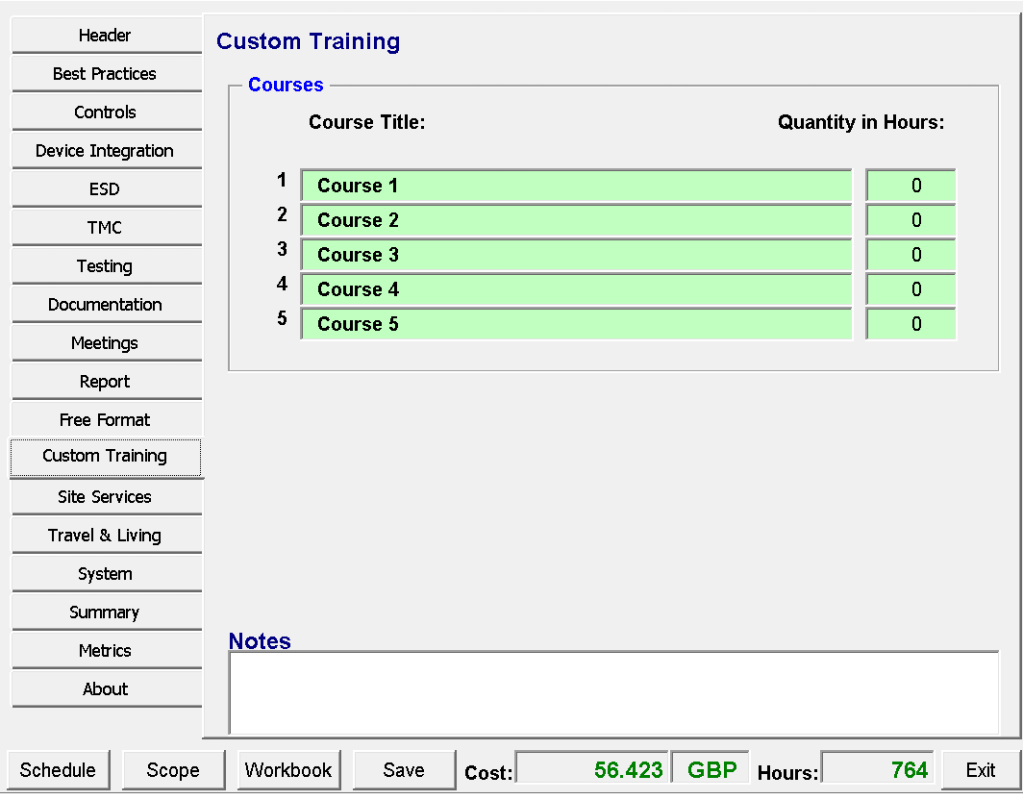Switch to Best Practices page
The height and width of the screenshot is (800, 1023).
[105, 74]
